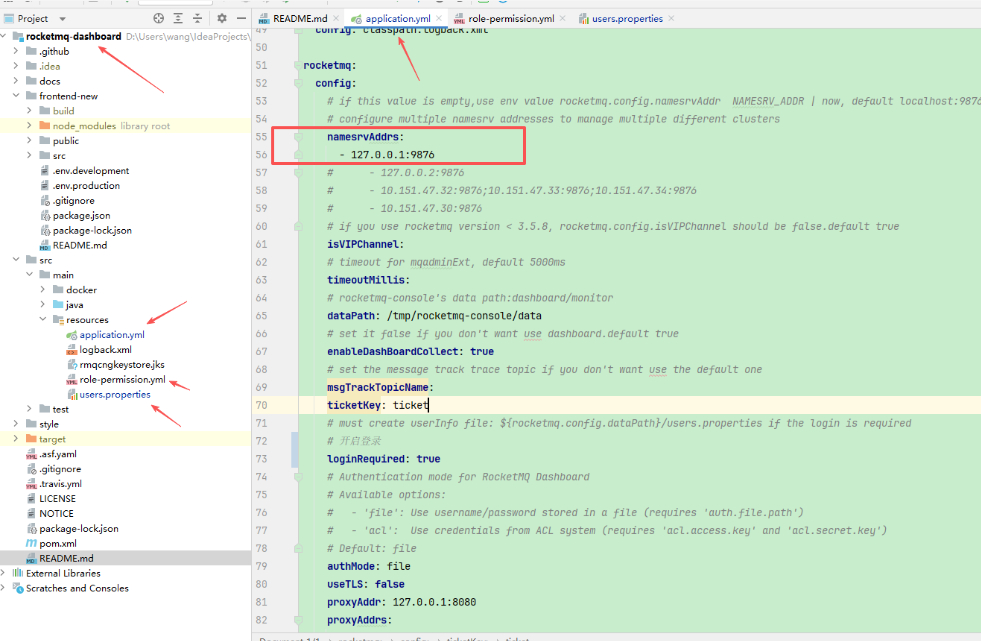Select rmqcngkeystore.jks file
This screenshot has height=641, width=981.
(x=122, y=365)
